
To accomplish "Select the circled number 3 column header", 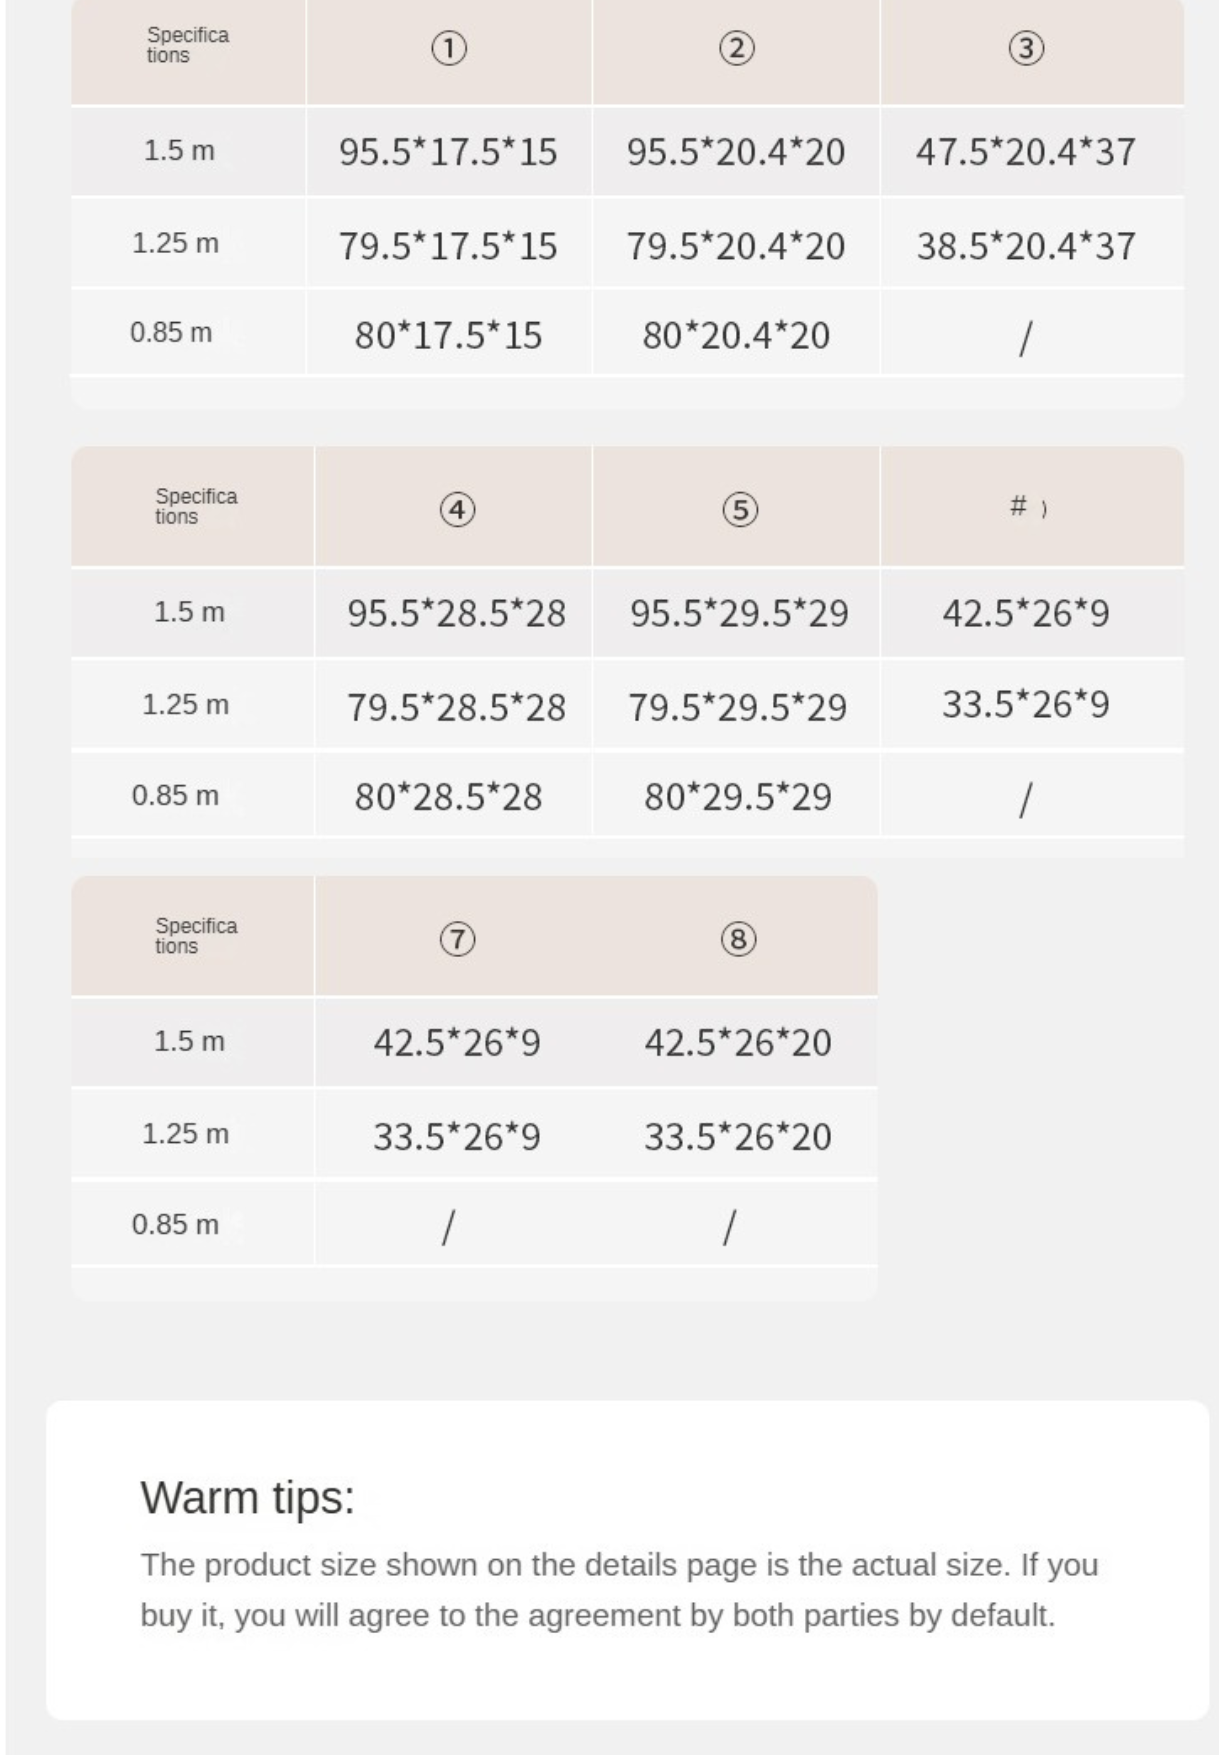I will (x=1026, y=49).
